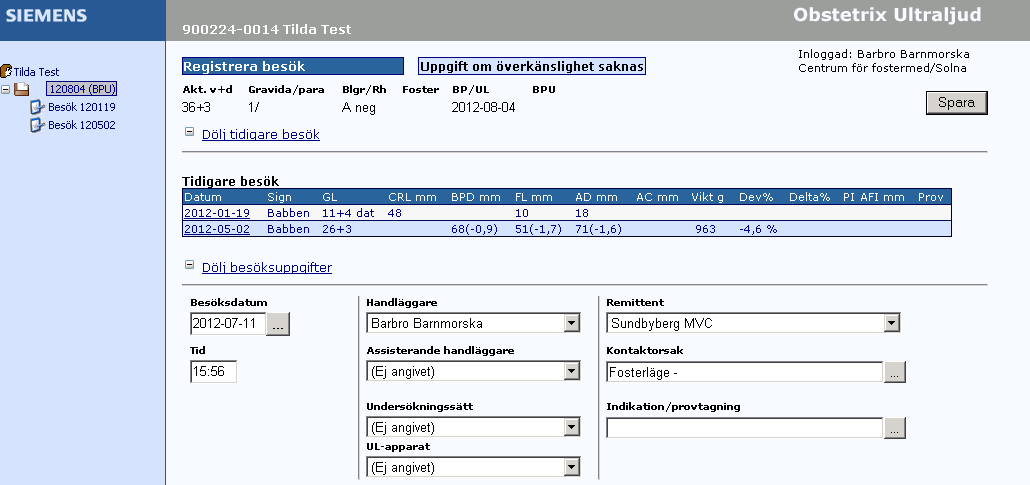
Task: Open the Indikation/provtagning browse button
Action: (895, 428)
